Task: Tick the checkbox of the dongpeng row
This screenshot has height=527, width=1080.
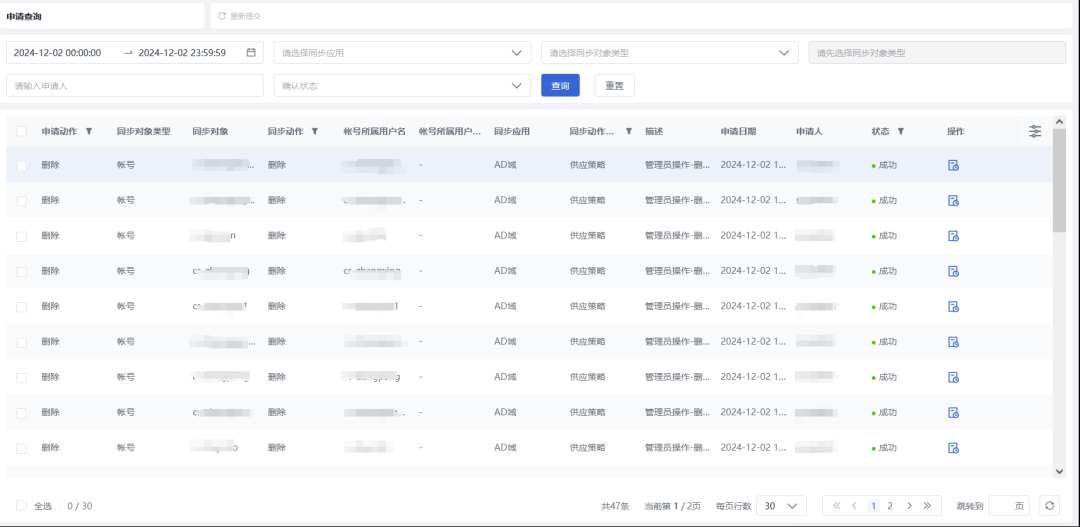Action: (21, 378)
